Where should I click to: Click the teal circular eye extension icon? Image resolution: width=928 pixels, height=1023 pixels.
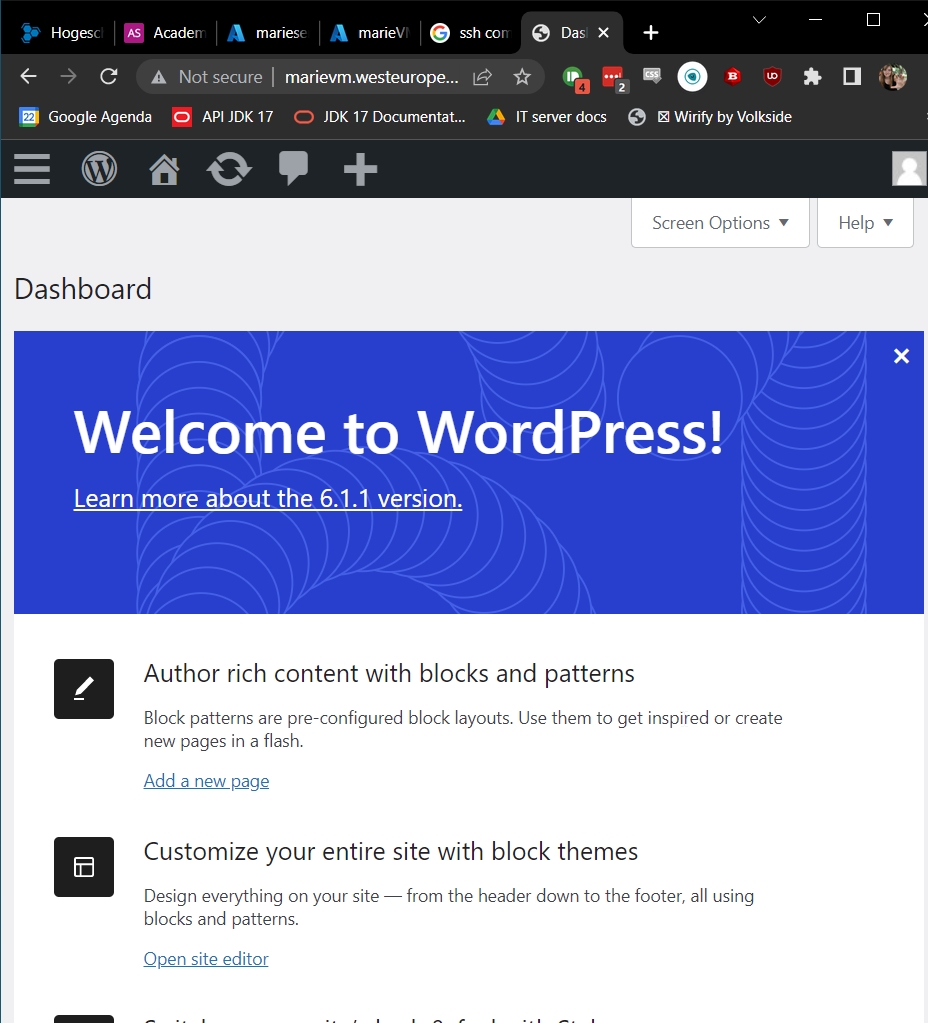coord(692,77)
